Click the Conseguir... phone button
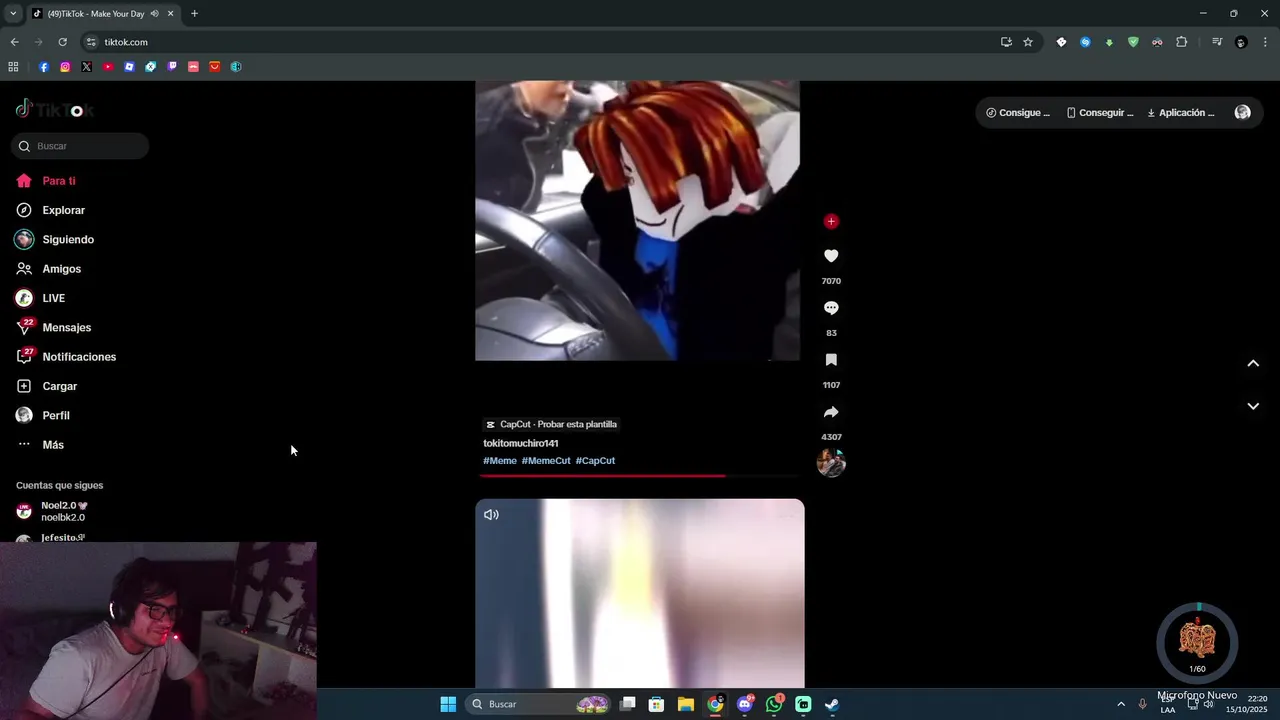The width and height of the screenshot is (1280, 720). [1100, 113]
